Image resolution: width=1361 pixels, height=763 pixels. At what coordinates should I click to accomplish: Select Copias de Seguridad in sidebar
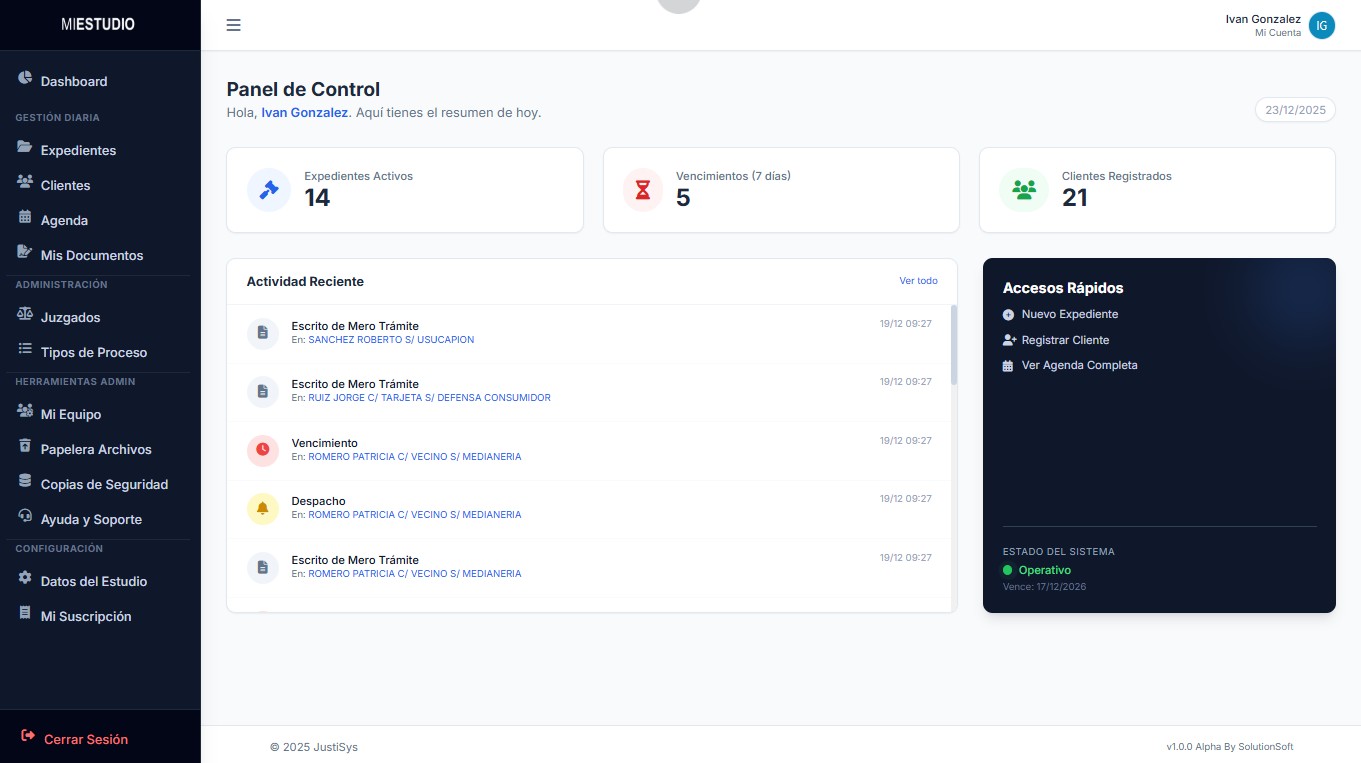(x=104, y=485)
